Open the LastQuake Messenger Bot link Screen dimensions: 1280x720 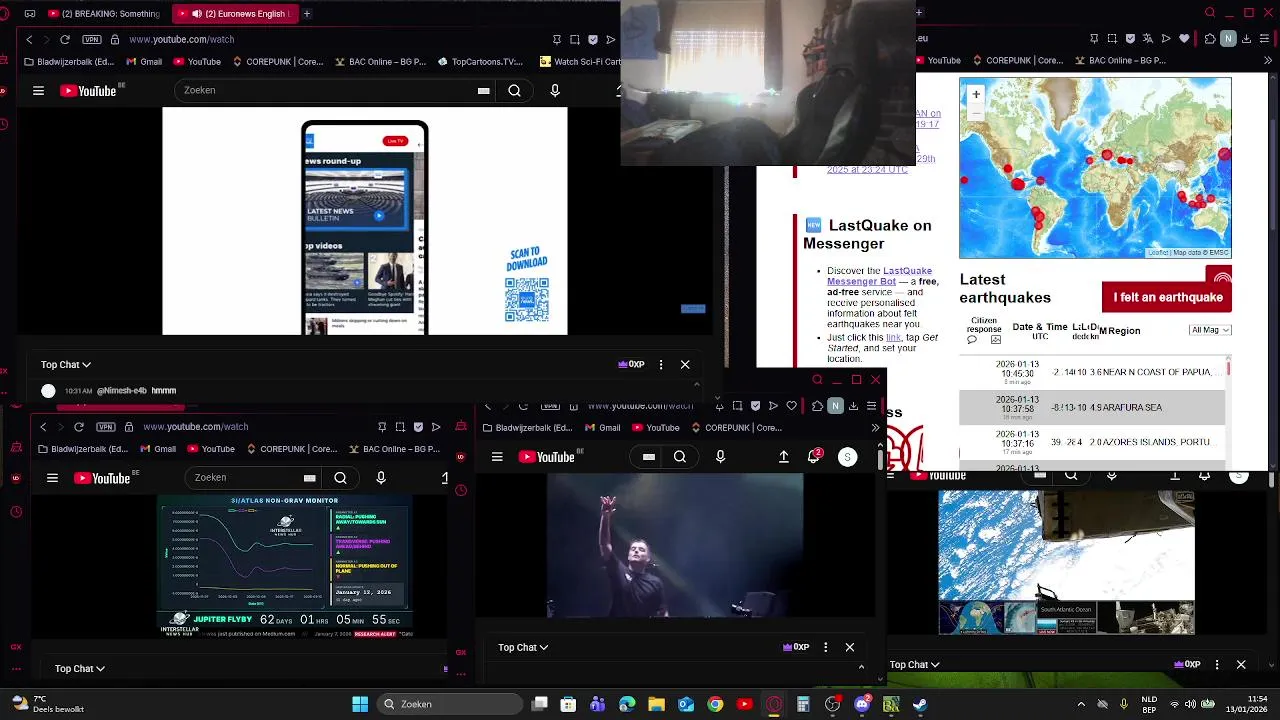point(879,276)
